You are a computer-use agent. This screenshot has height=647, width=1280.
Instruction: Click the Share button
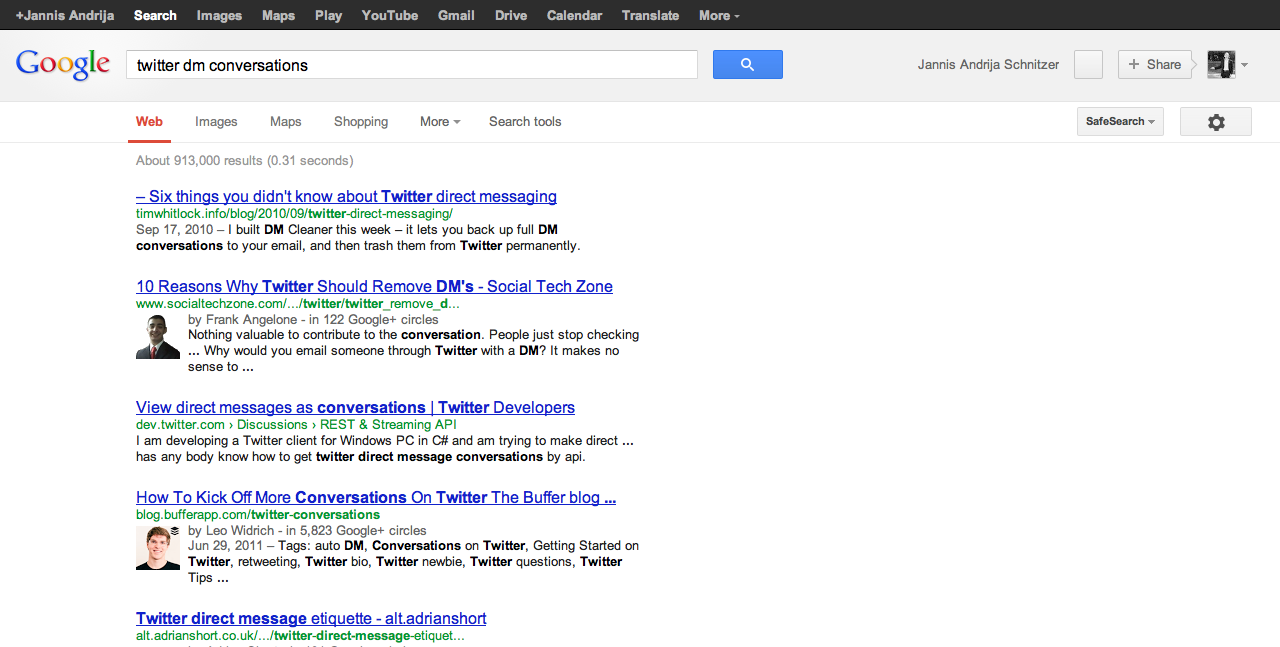1155,65
